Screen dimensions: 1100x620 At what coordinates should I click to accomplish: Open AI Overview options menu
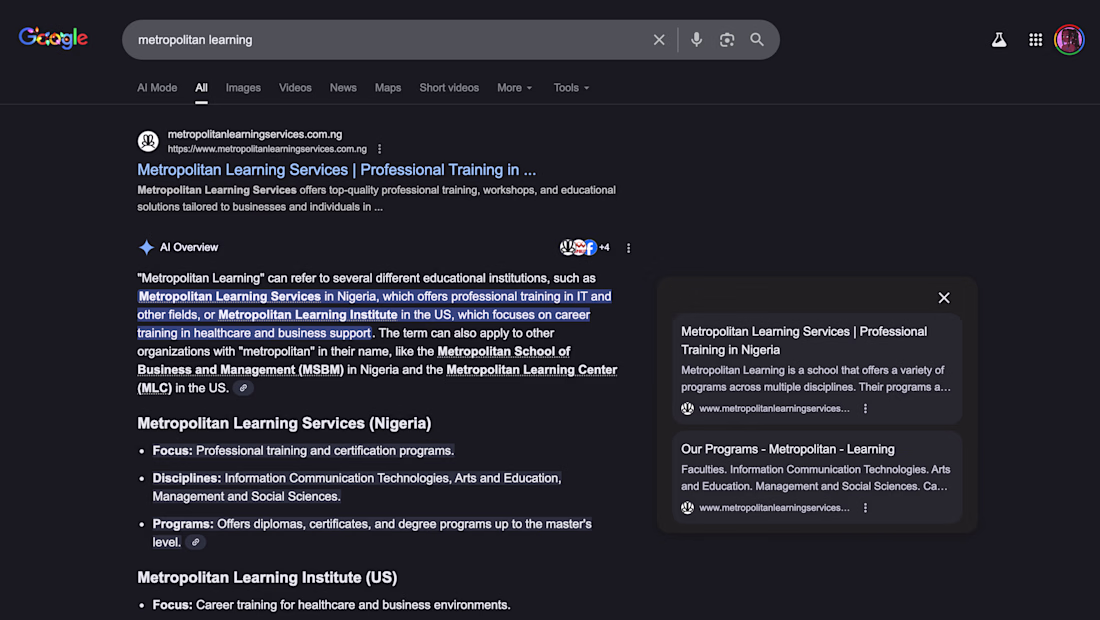pyautogui.click(x=629, y=248)
